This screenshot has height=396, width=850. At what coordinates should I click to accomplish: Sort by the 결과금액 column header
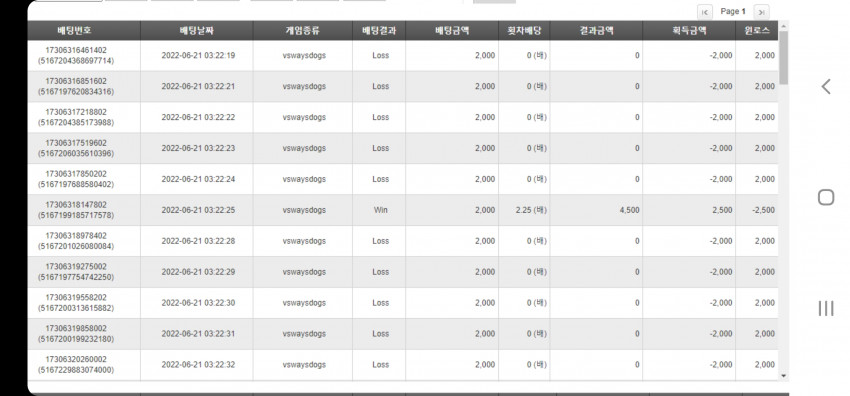click(x=596, y=31)
